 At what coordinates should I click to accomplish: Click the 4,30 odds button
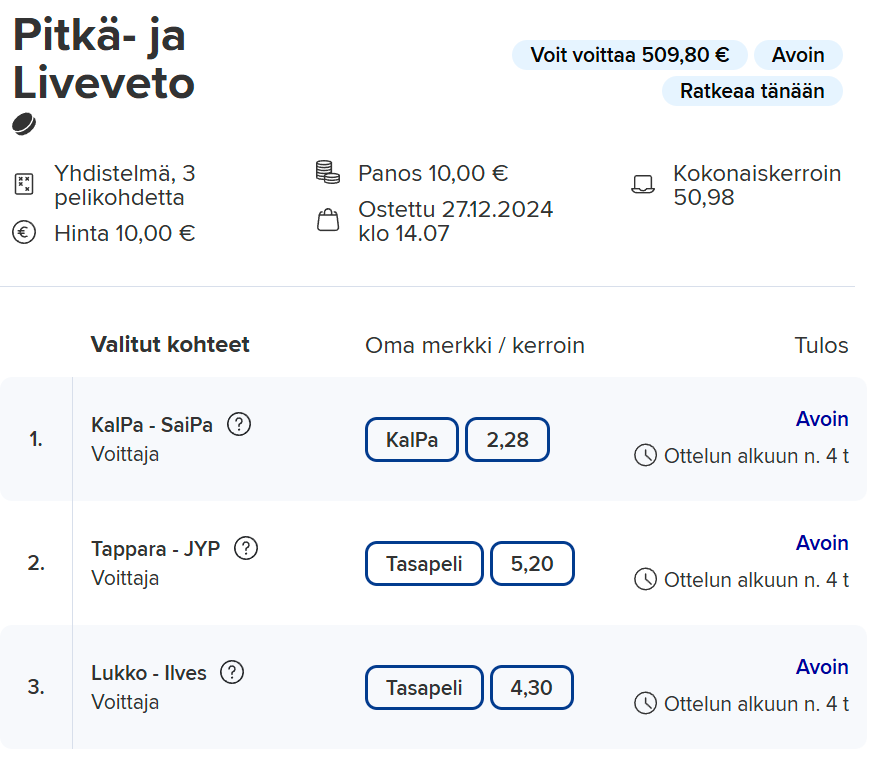(531, 688)
